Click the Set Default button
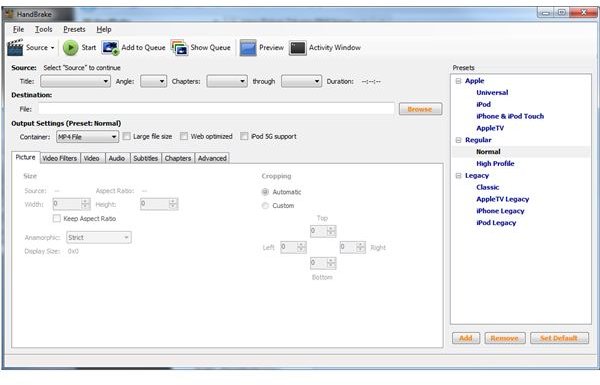 coord(559,338)
